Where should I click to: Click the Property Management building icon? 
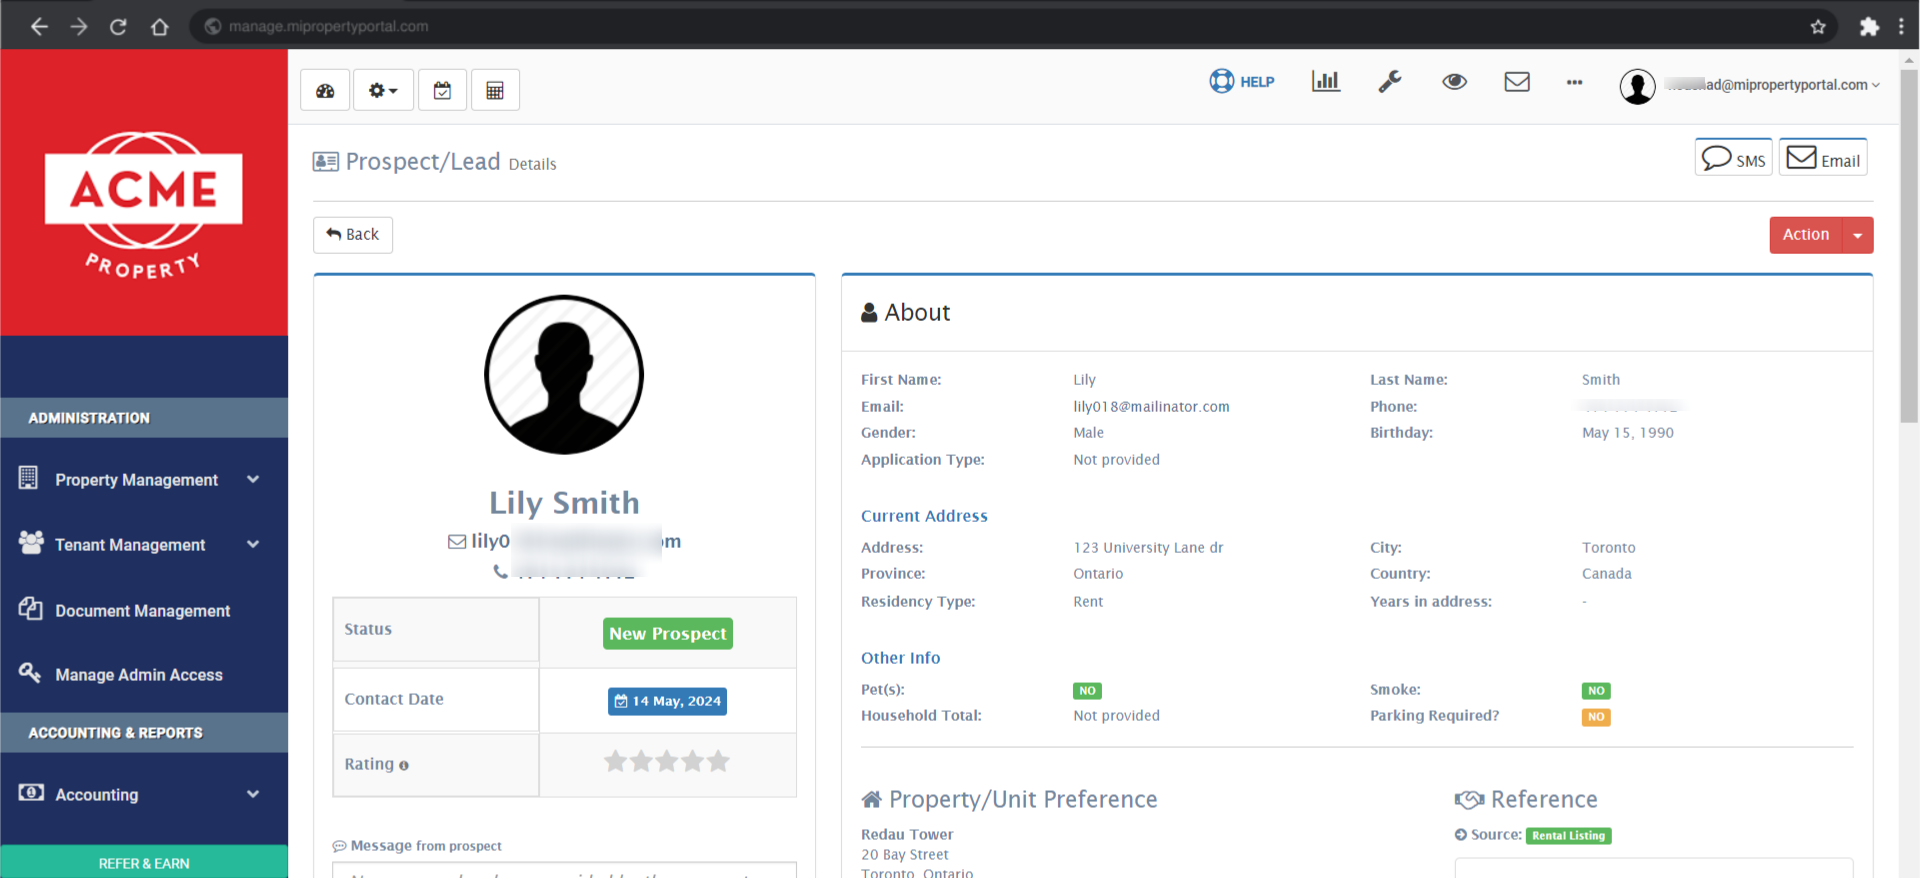tap(28, 478)
